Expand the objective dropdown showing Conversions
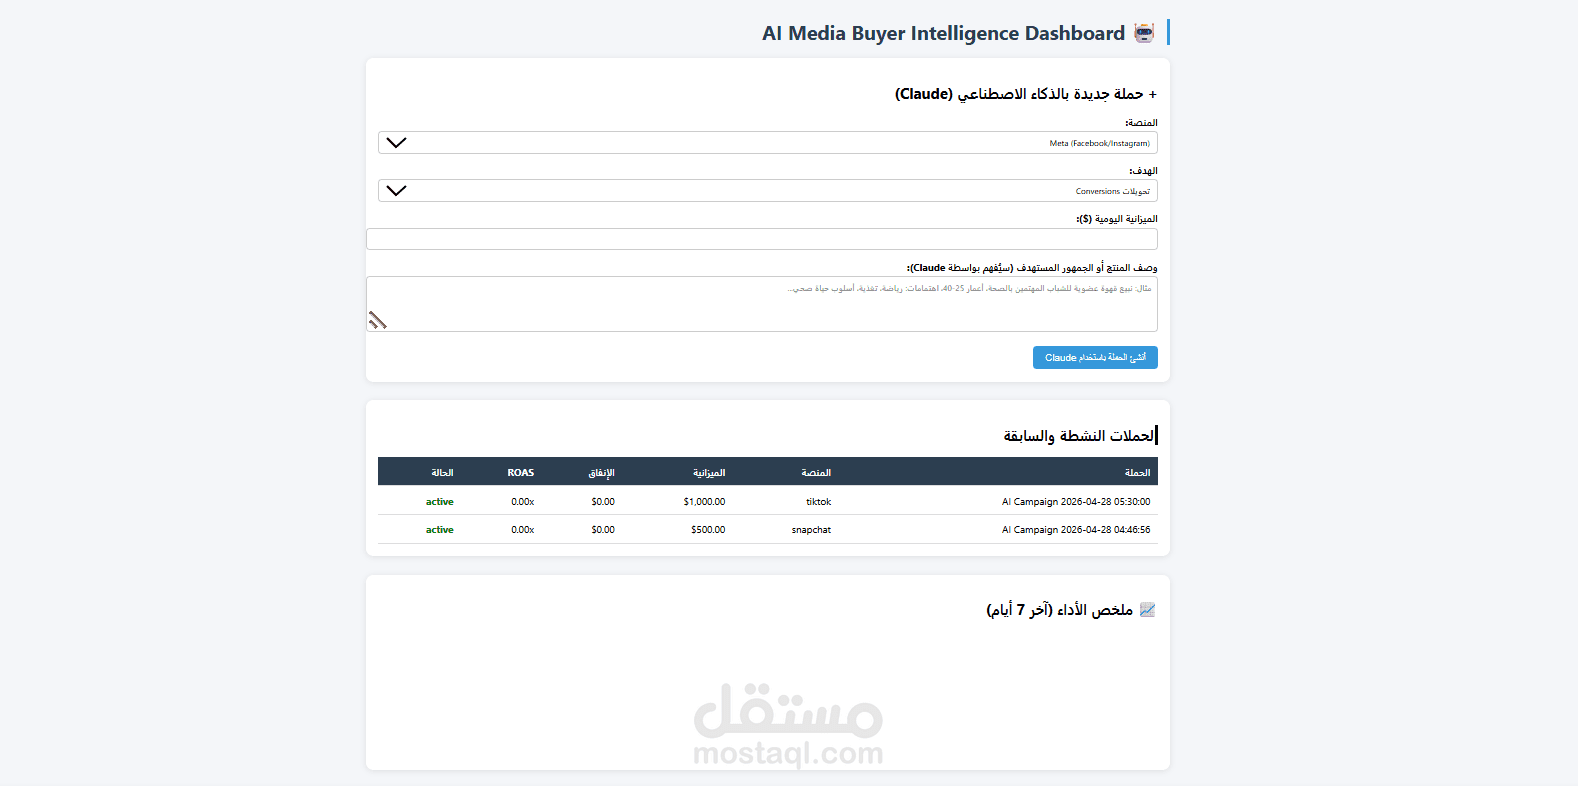Screen dimensions: 1578x786 click(768, 191)
